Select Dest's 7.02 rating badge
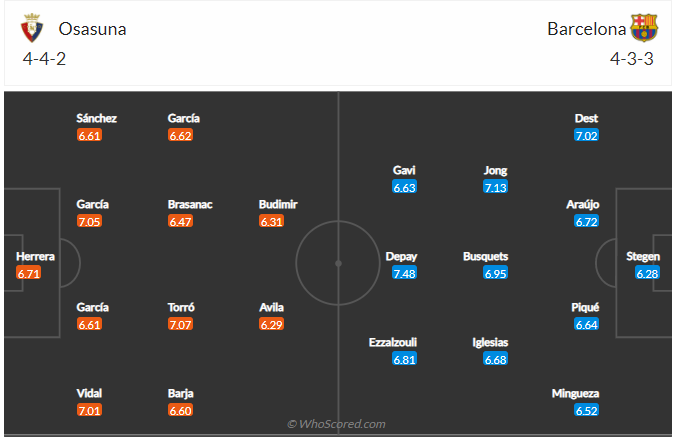This screenshot has height=437, width=677. pyautogui.click(x=586, y=135)
